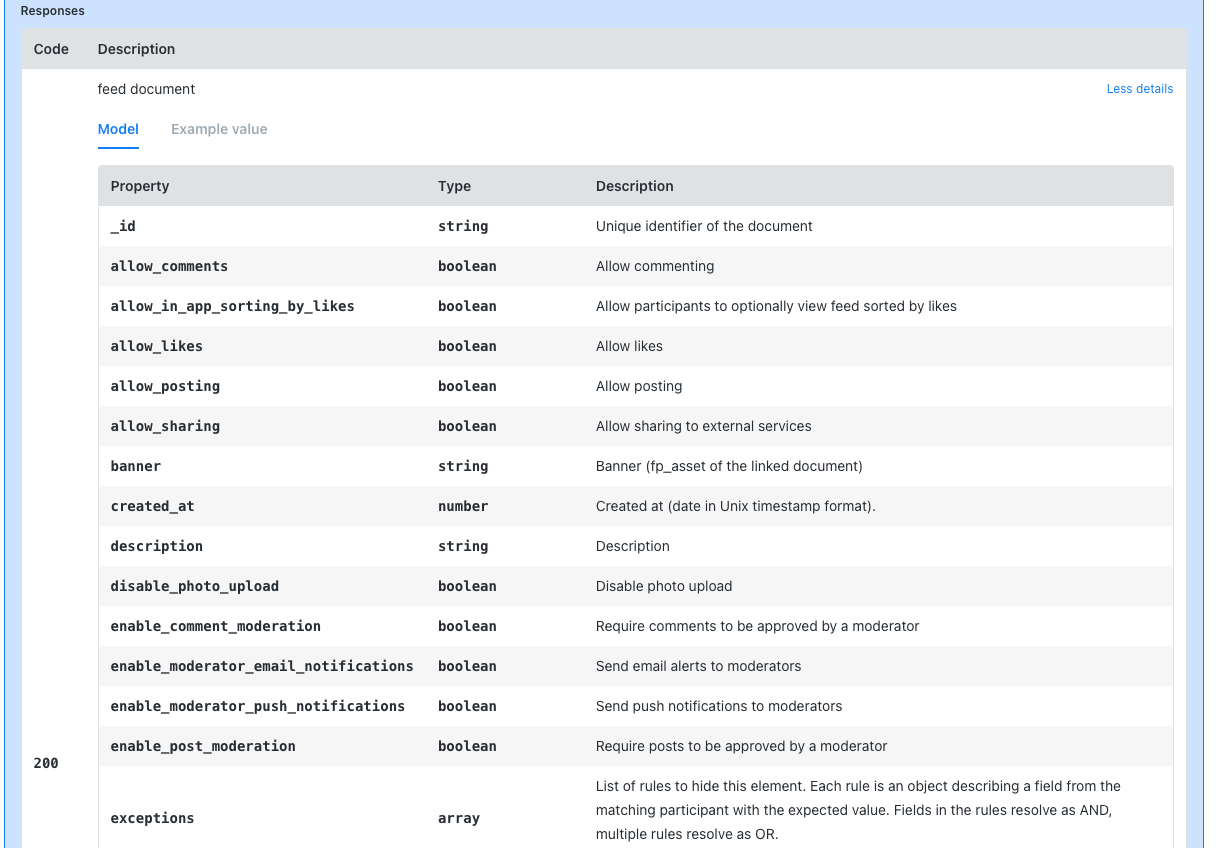Click the 'Allow sharing to external services' text
Viewport: 1216px width, 848px height.
coord(704,426)
